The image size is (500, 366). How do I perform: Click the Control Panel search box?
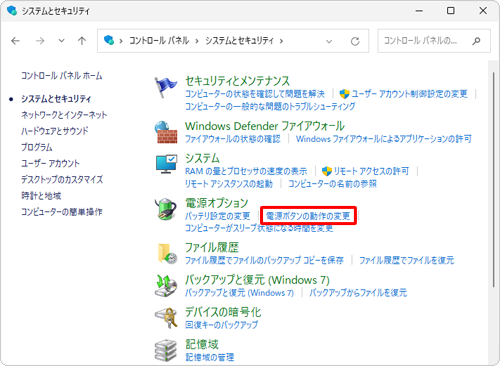(434, 41)
